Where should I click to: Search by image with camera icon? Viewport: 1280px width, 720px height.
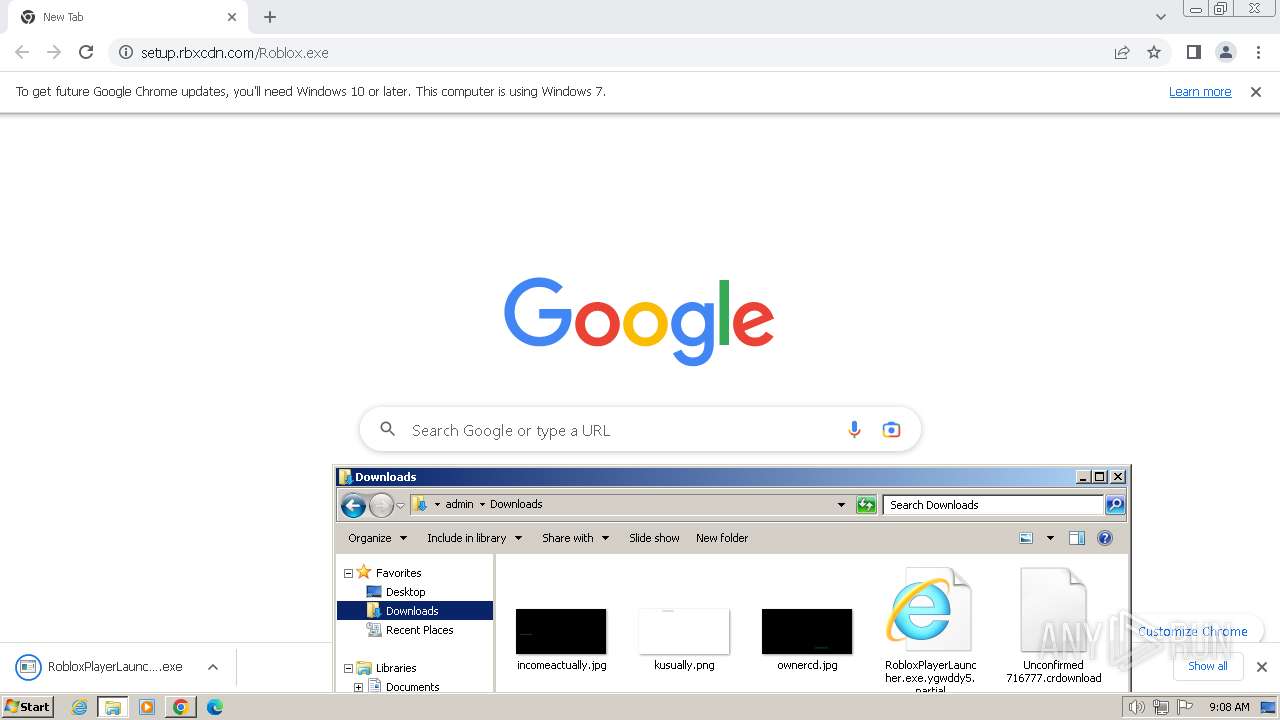pos(891,430)
